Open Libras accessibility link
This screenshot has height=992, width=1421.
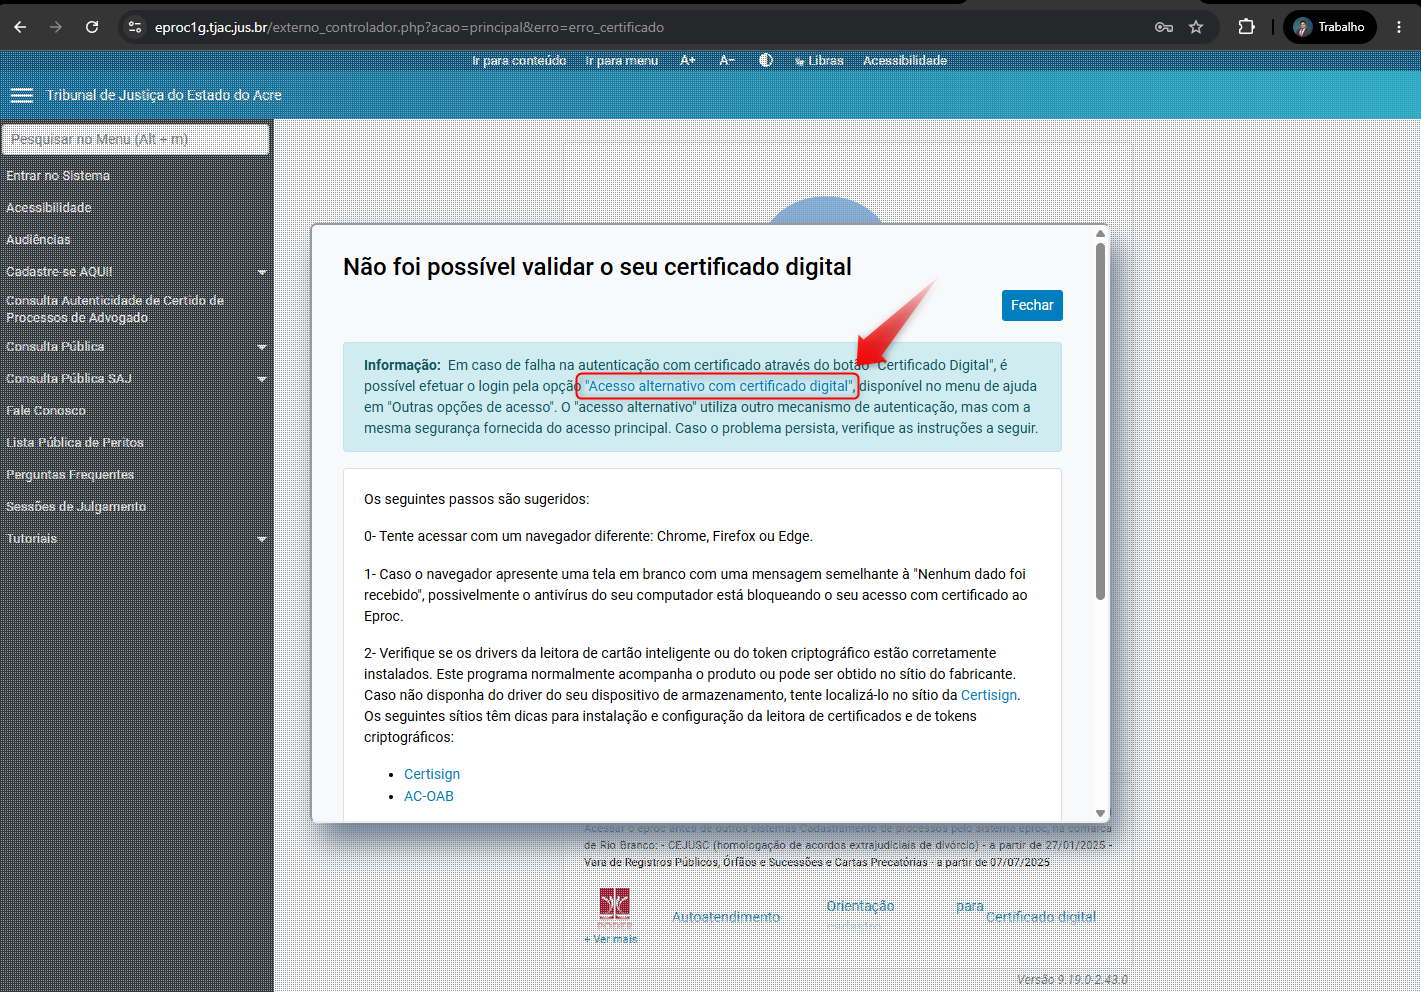[x=819, y=60]
